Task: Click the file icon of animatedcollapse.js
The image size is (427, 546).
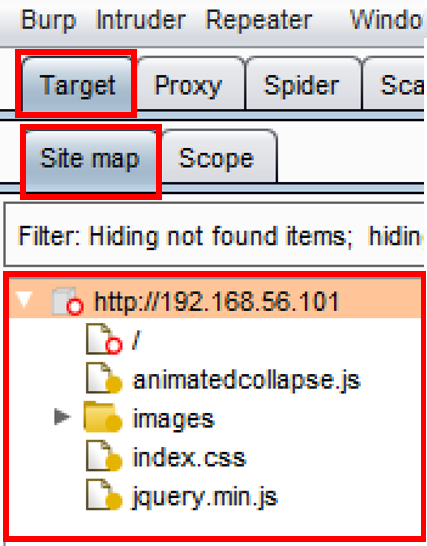Action: pos(104,378)
